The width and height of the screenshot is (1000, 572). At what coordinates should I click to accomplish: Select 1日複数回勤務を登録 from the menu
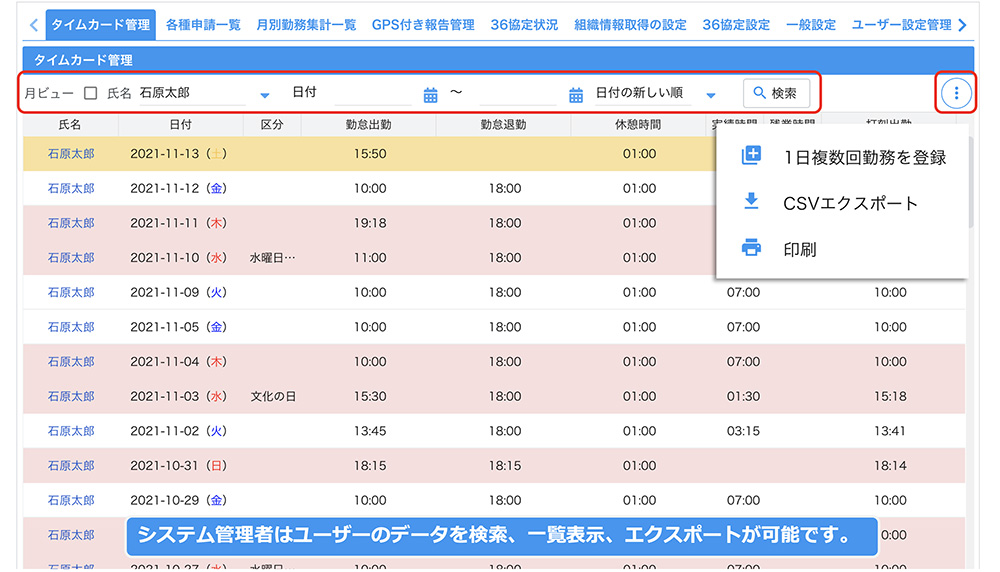[842, 157]
